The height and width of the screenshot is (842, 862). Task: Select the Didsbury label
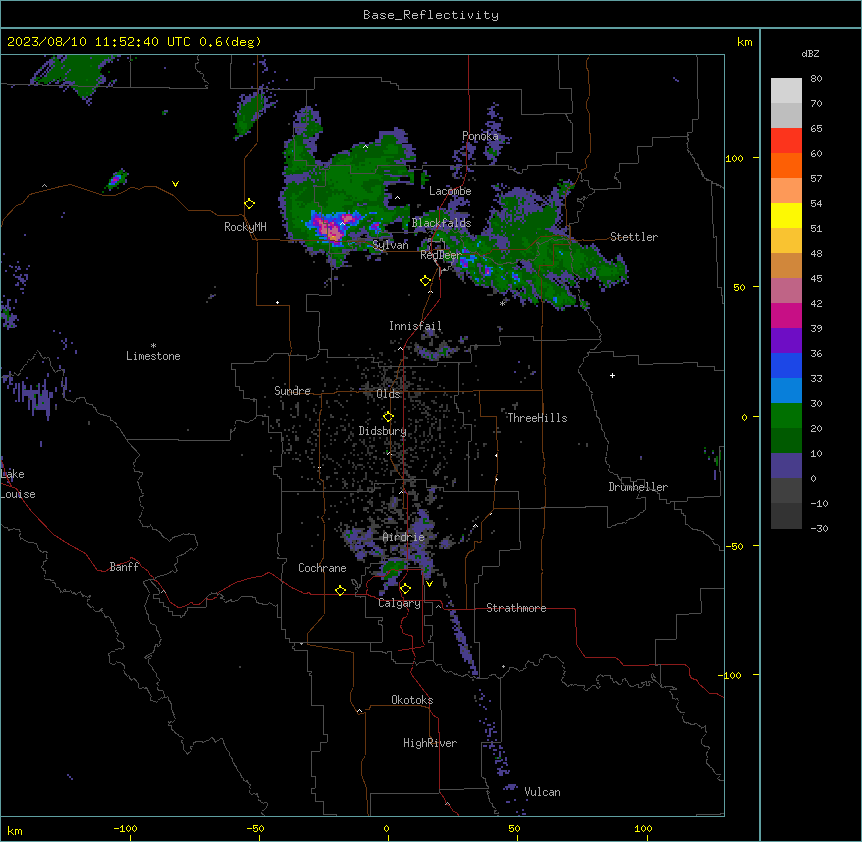point(383,431)
